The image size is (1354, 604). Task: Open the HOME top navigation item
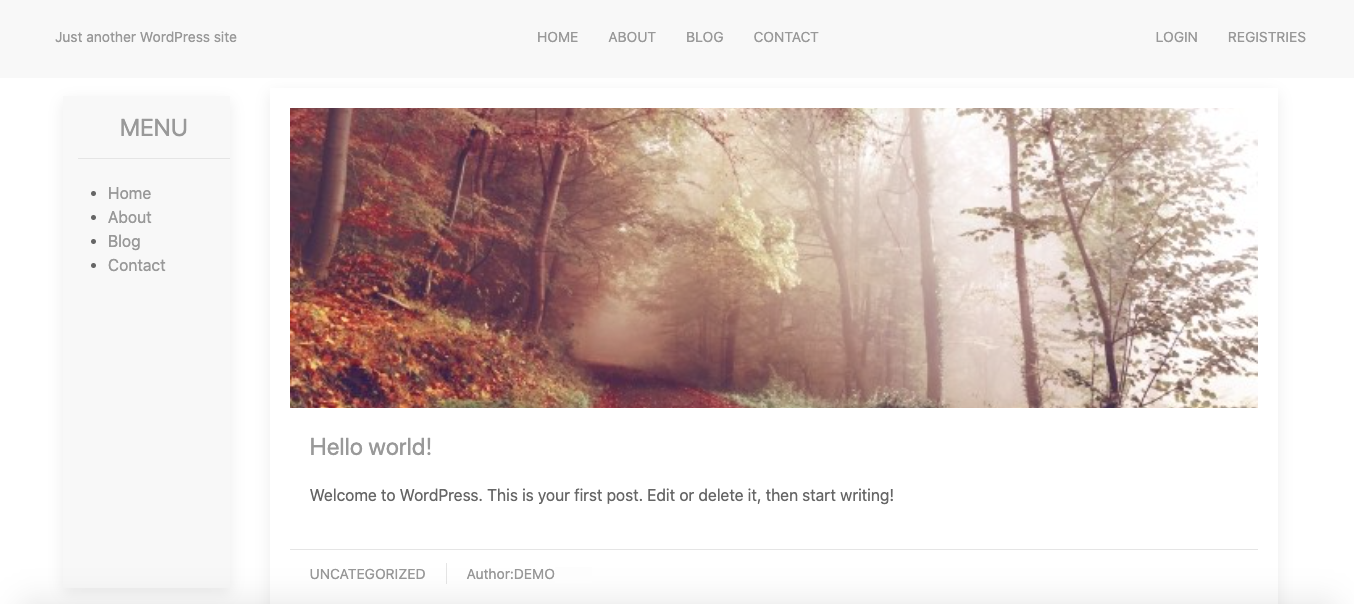click(557, 37)
